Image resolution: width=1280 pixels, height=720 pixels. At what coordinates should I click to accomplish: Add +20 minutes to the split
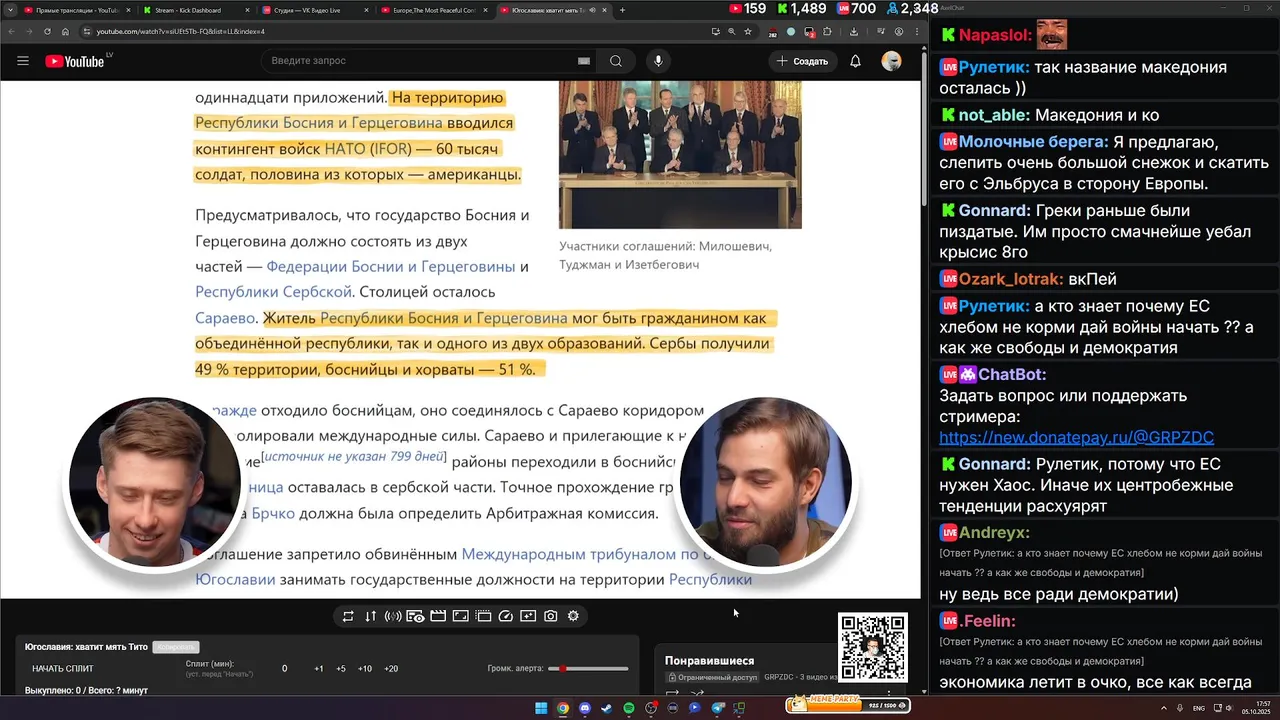tap(391, 669)
